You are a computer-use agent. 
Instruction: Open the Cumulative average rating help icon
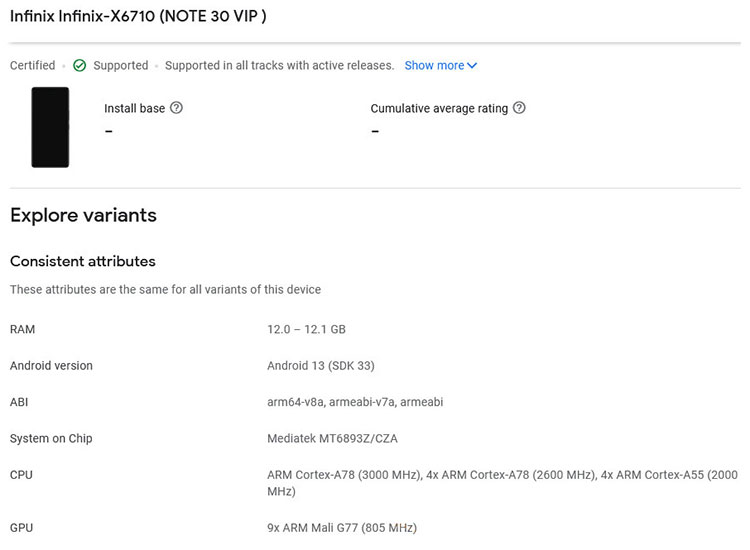(519, 108)
